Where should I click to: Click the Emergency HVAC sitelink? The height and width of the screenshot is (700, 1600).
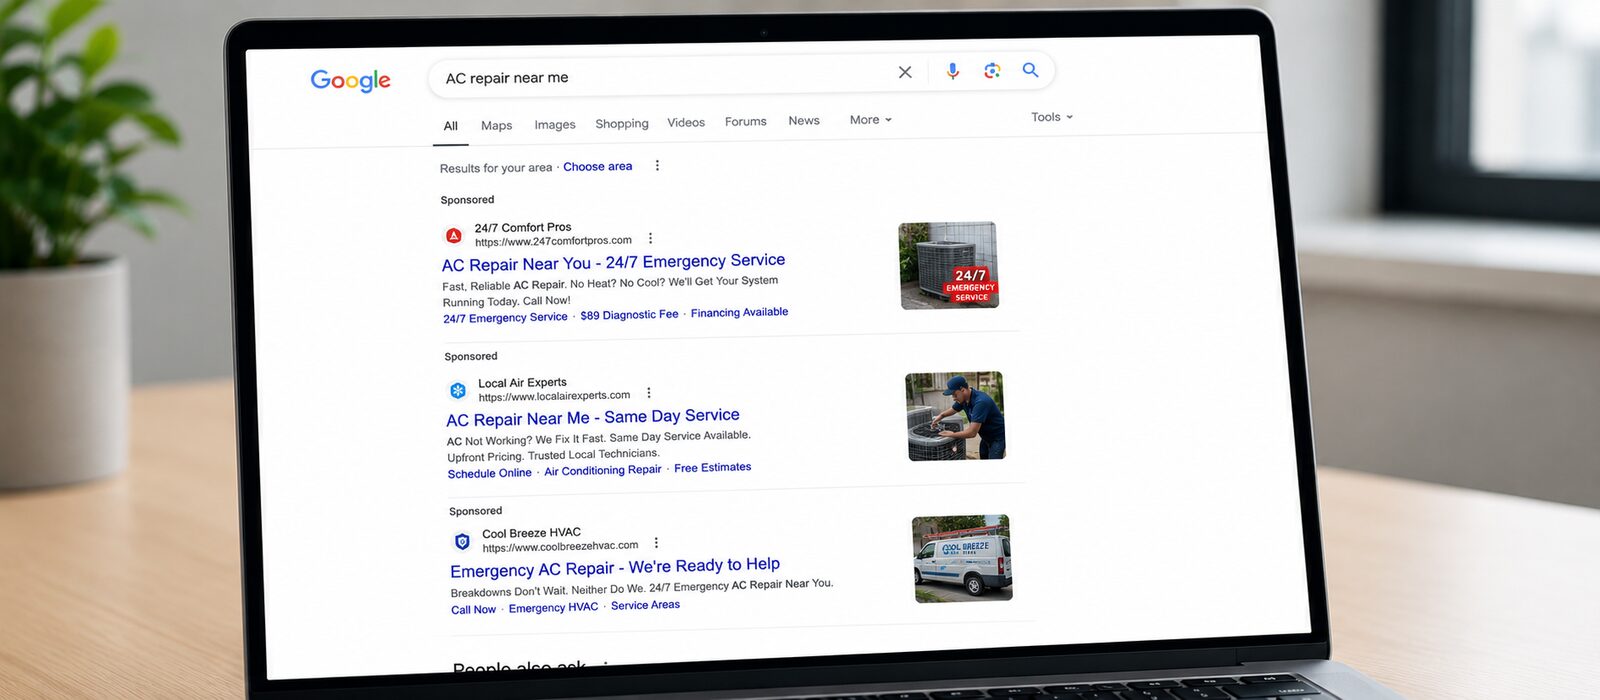554,608
